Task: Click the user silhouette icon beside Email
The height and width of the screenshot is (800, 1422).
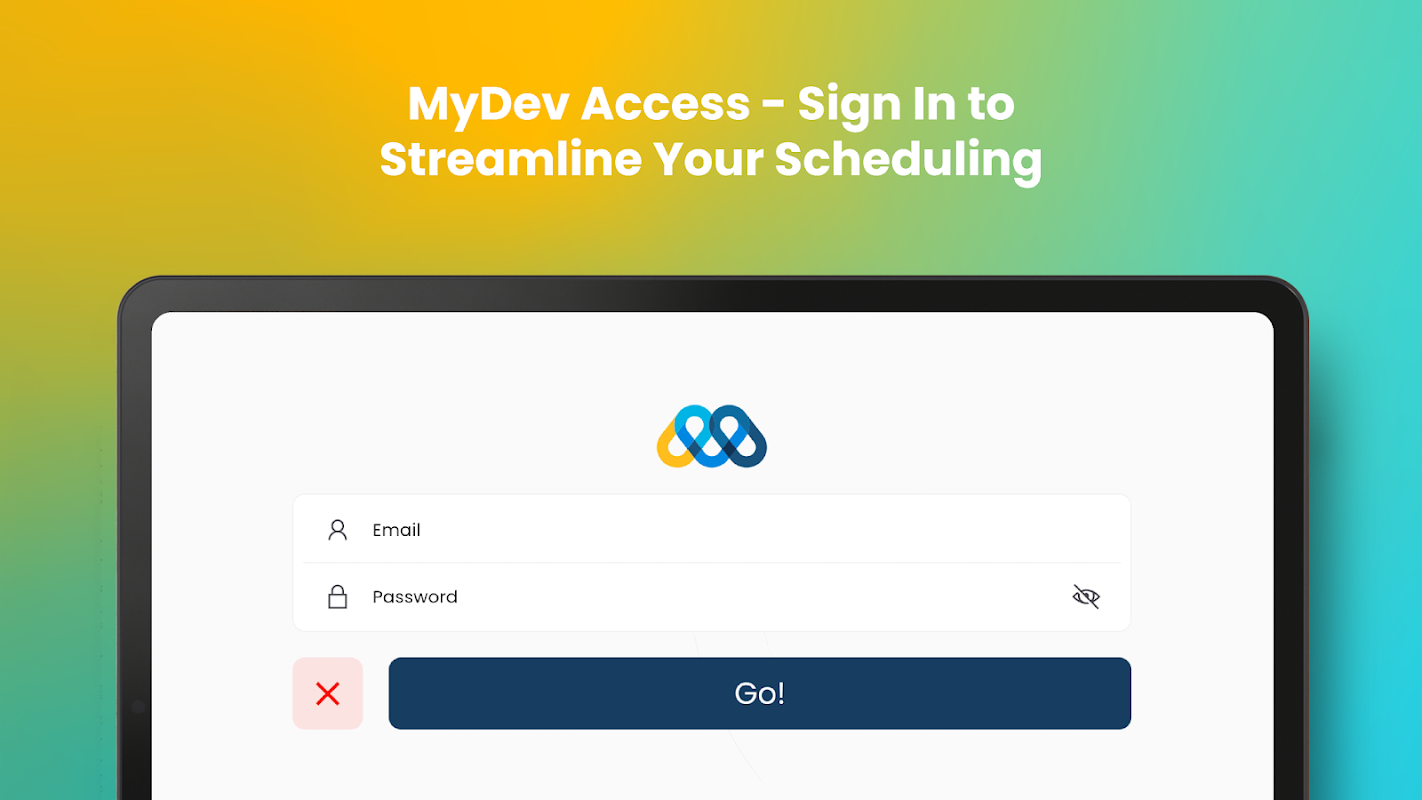Action: pyautogui.click(x=337, y=530)
